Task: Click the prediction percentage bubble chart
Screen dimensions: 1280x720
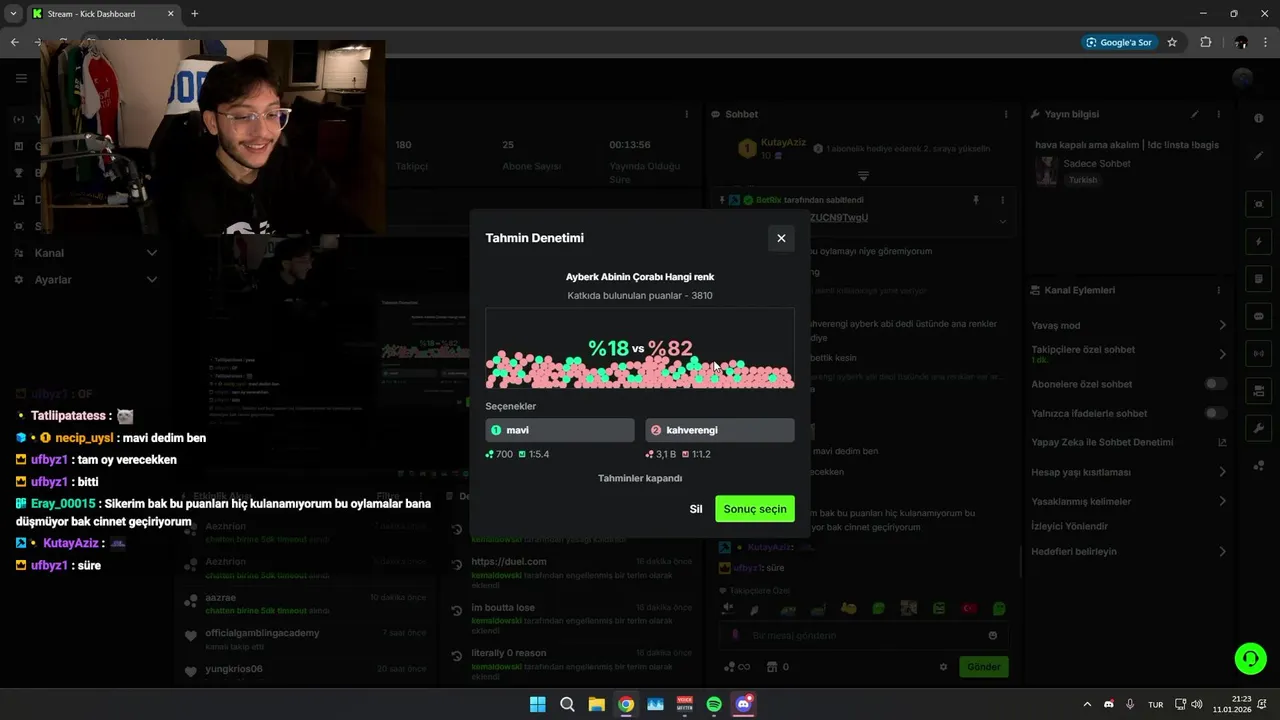Action: pyautogui.click(x=640, y=349)
